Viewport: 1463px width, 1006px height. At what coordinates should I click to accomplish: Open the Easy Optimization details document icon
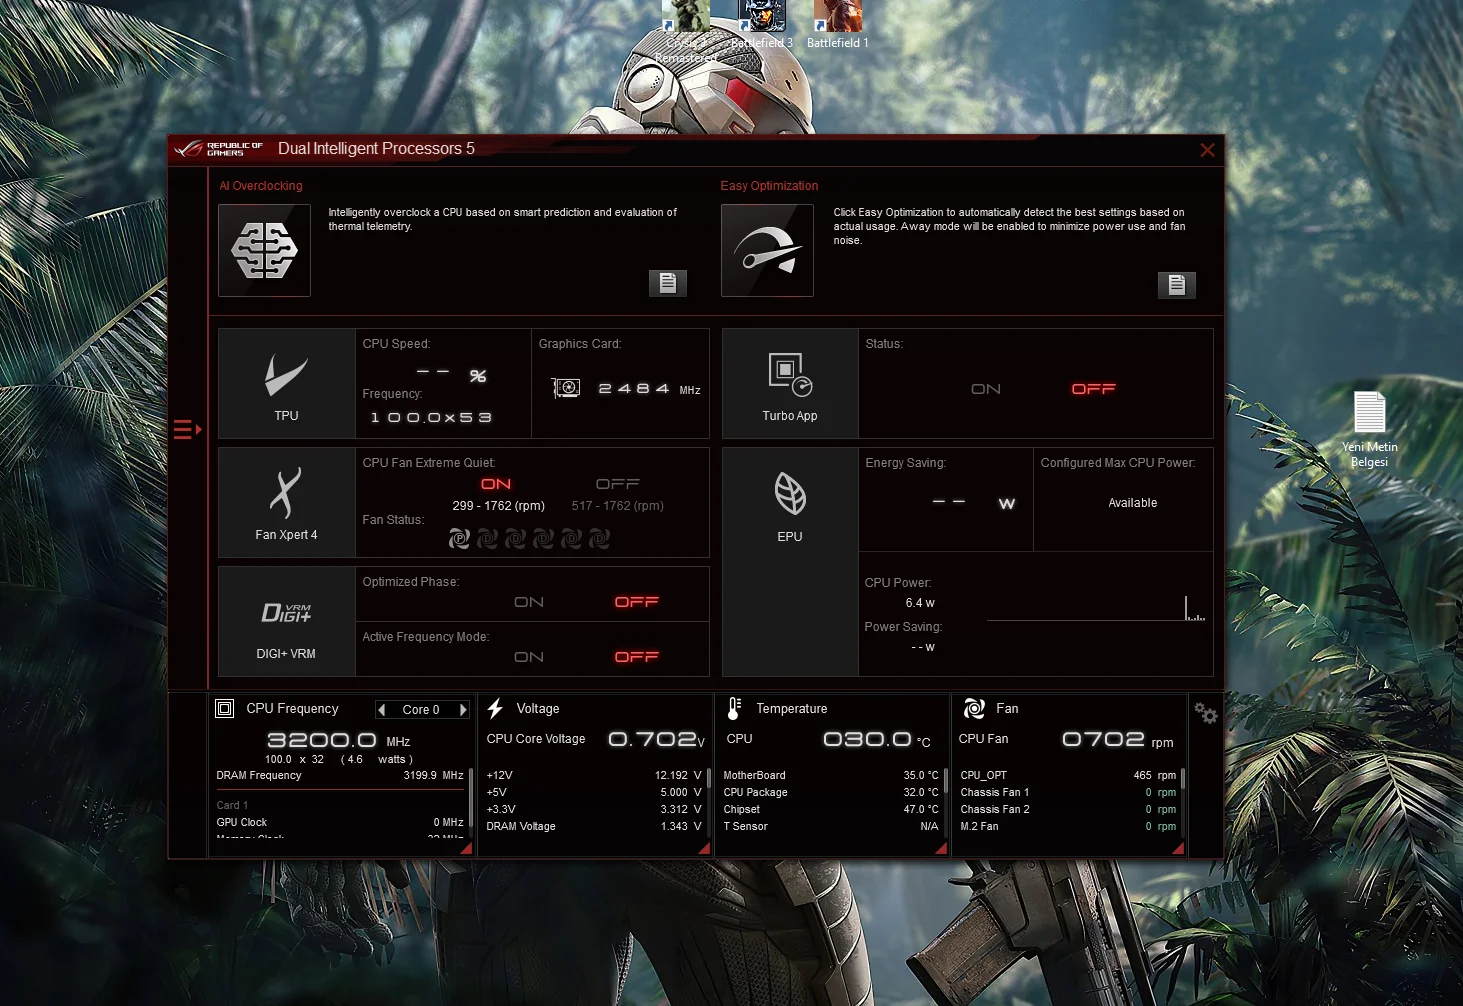(1177, 285)
